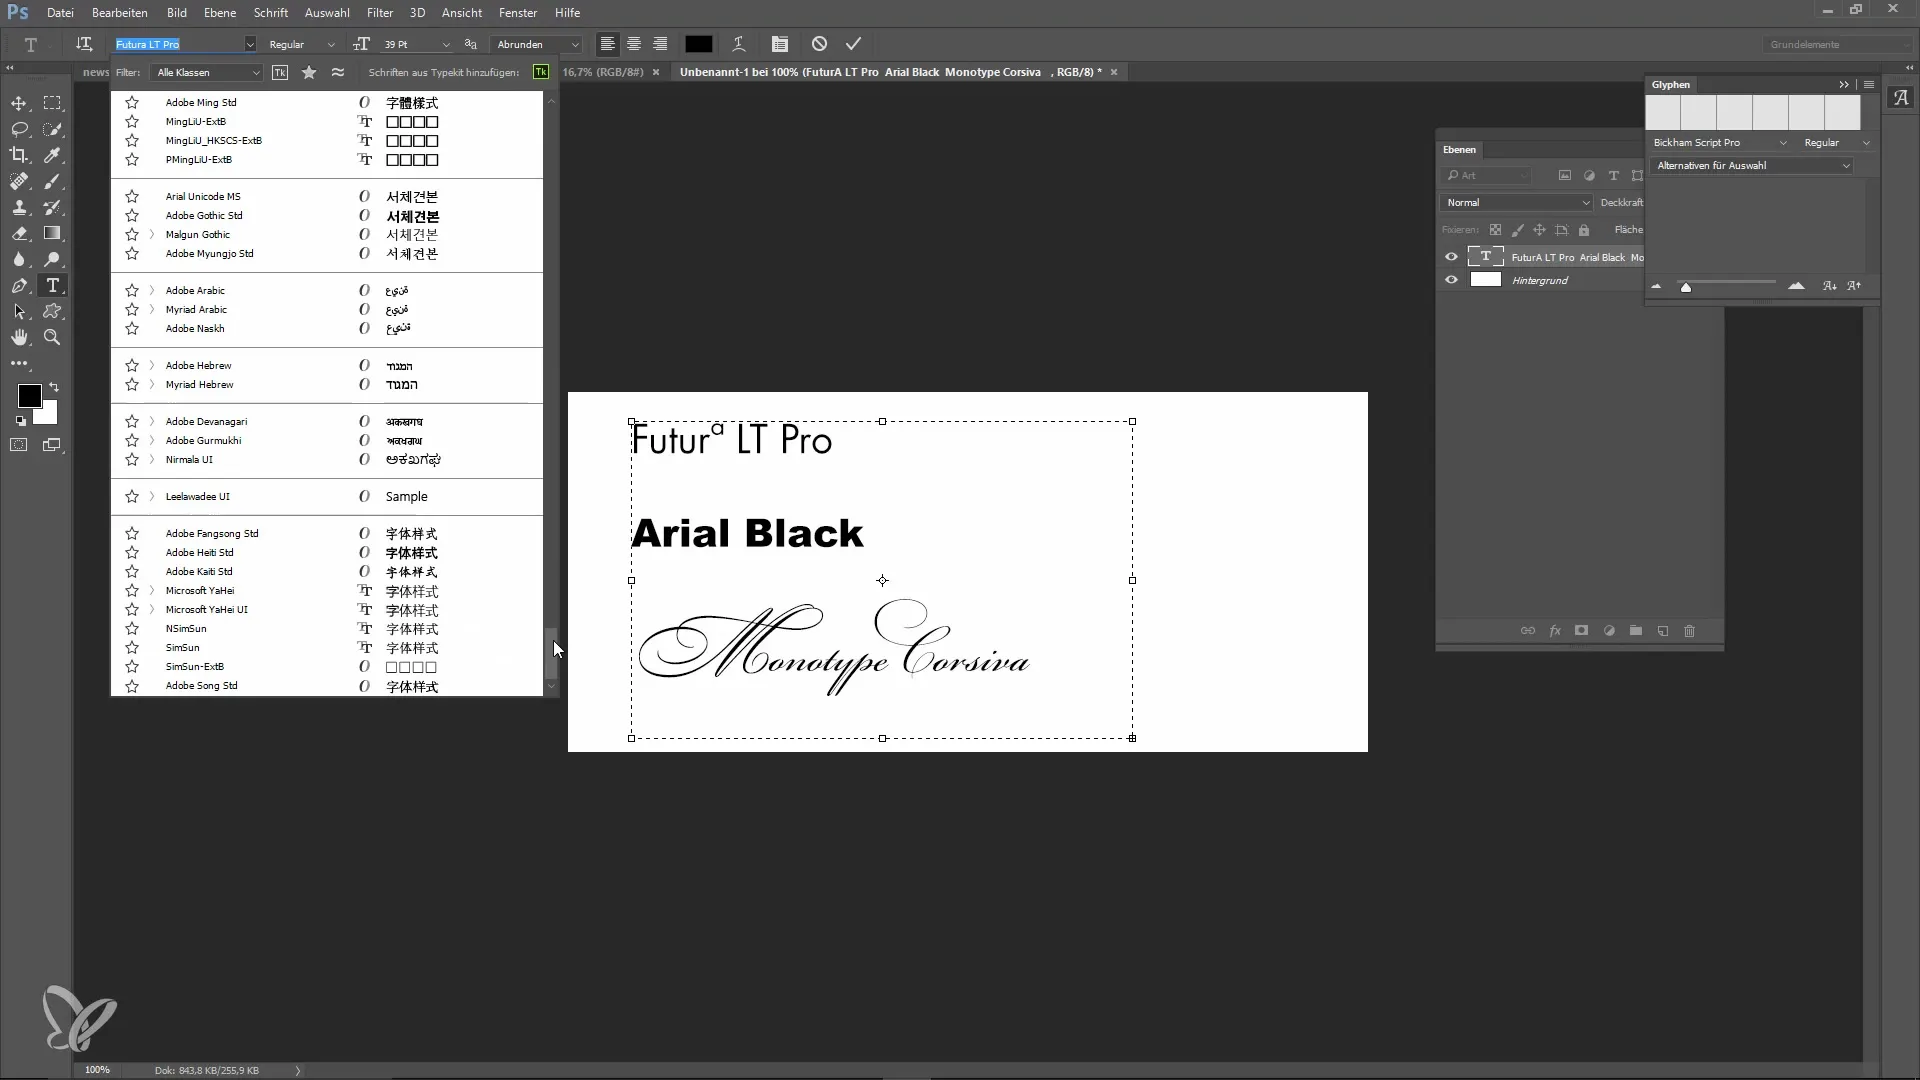This screenshot has height=1080, width=1920.
Task: Open the Glyphs panel icon in dock
Action: (x=1900, y=97)
